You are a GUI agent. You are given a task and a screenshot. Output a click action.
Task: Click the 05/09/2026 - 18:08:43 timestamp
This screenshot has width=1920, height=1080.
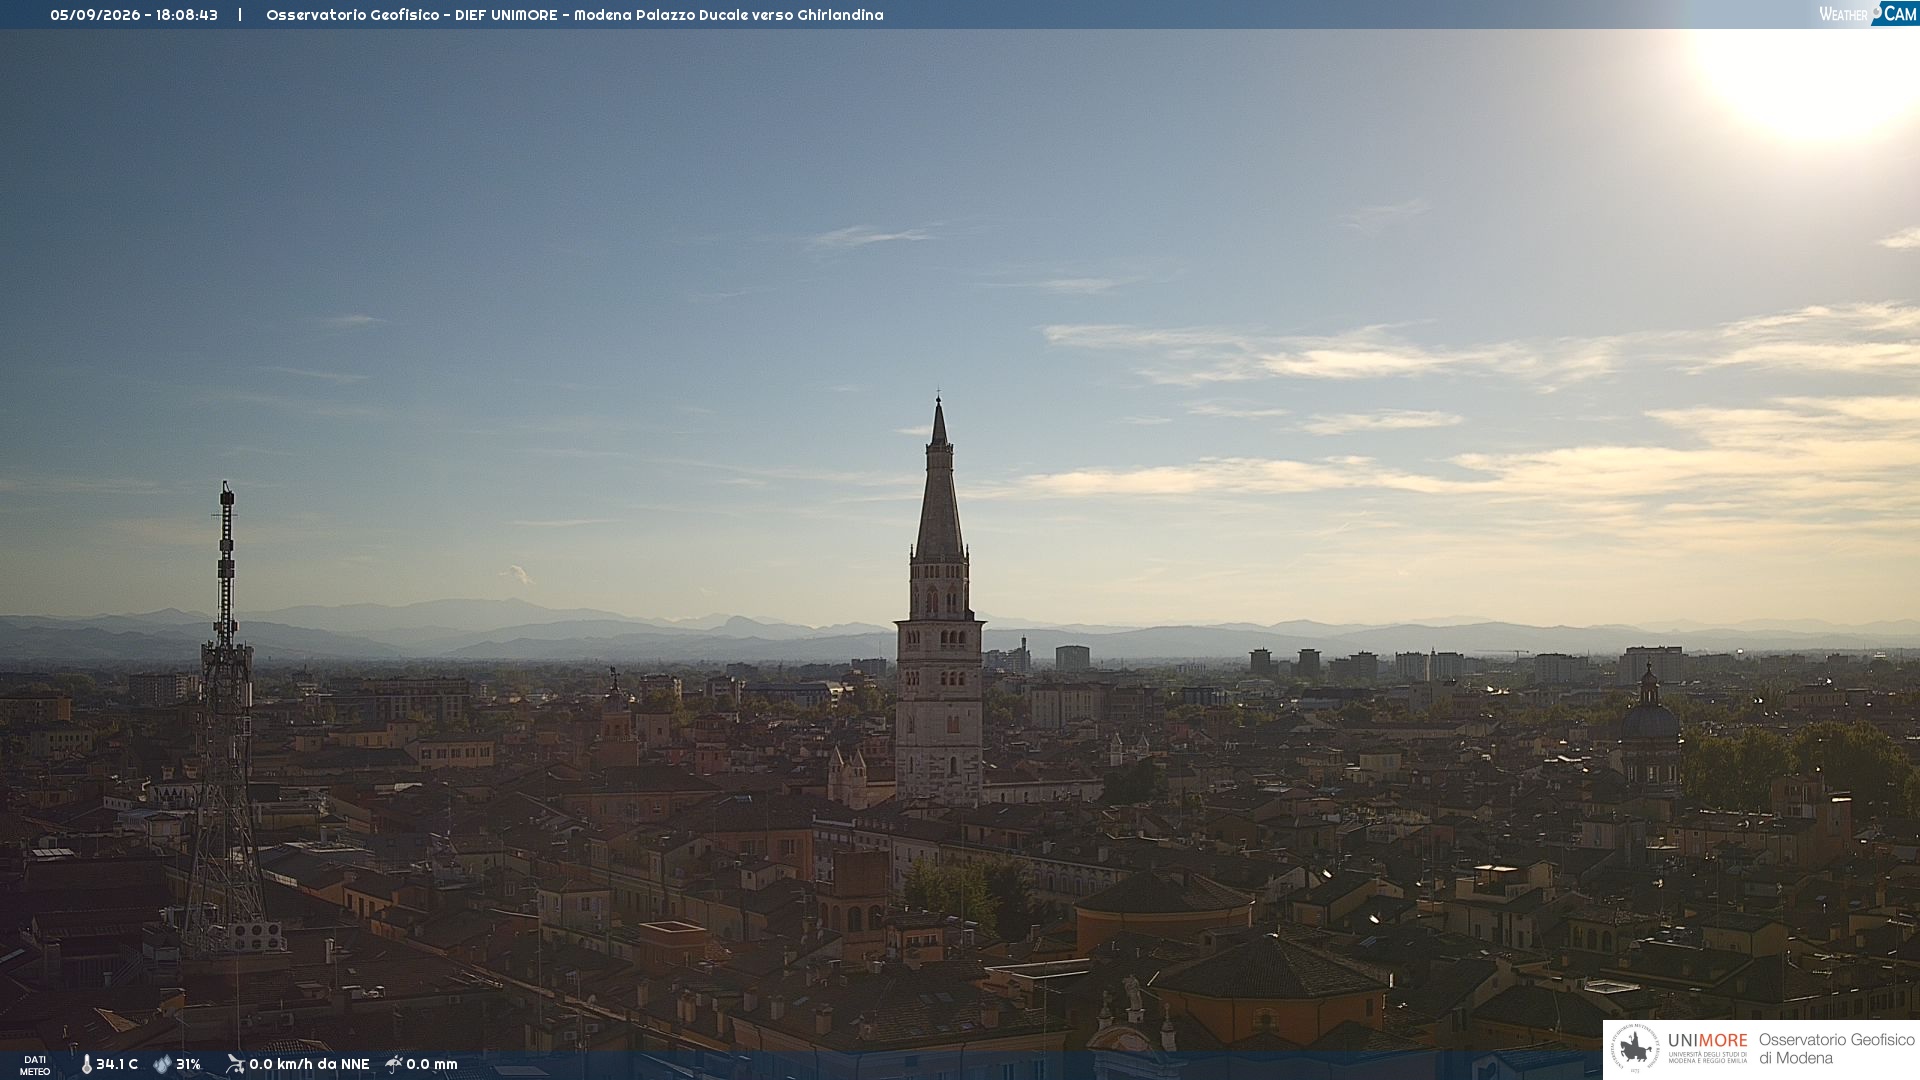[134, 15]
